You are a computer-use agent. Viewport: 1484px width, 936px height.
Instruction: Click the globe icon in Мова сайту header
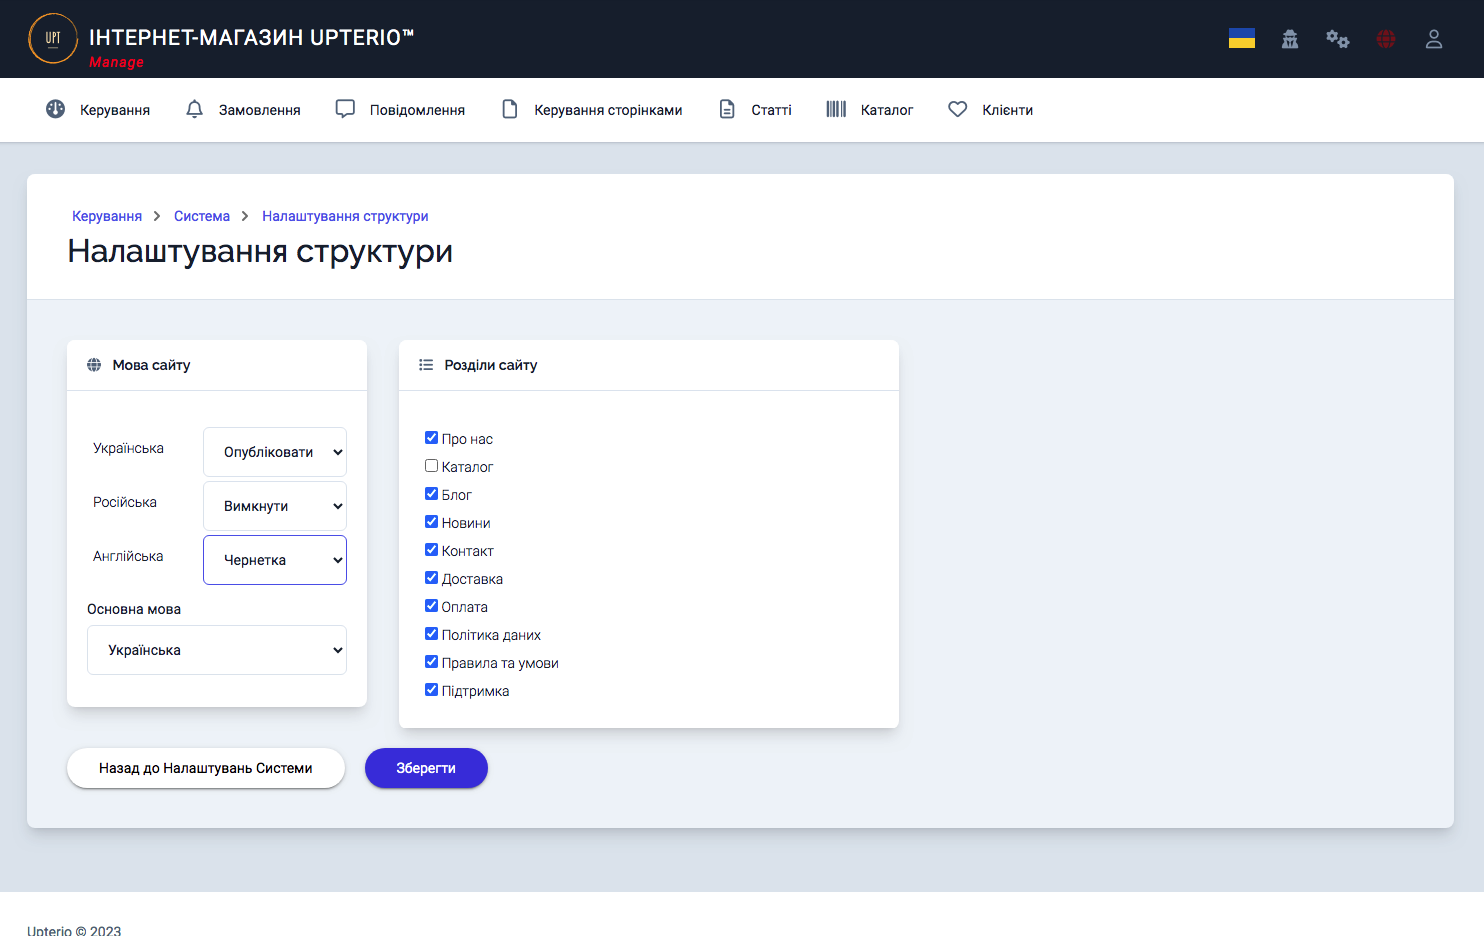[94, 365]
